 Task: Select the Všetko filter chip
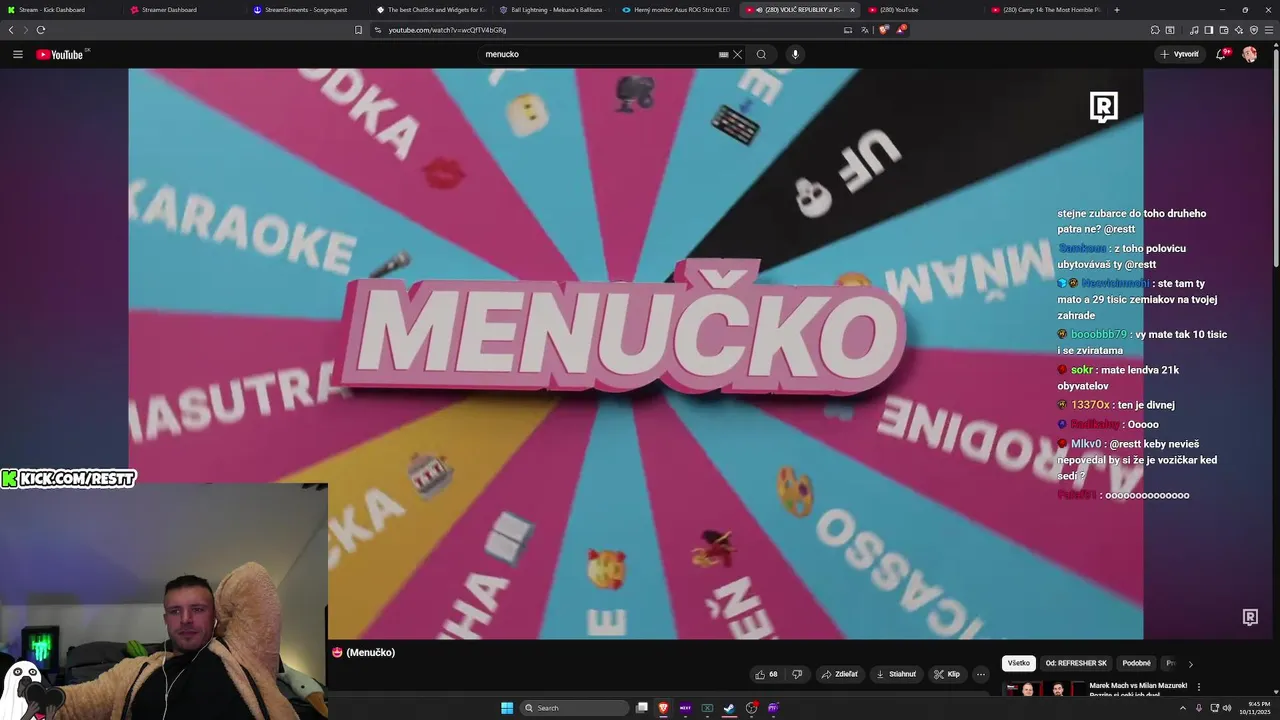point(1019,663)
